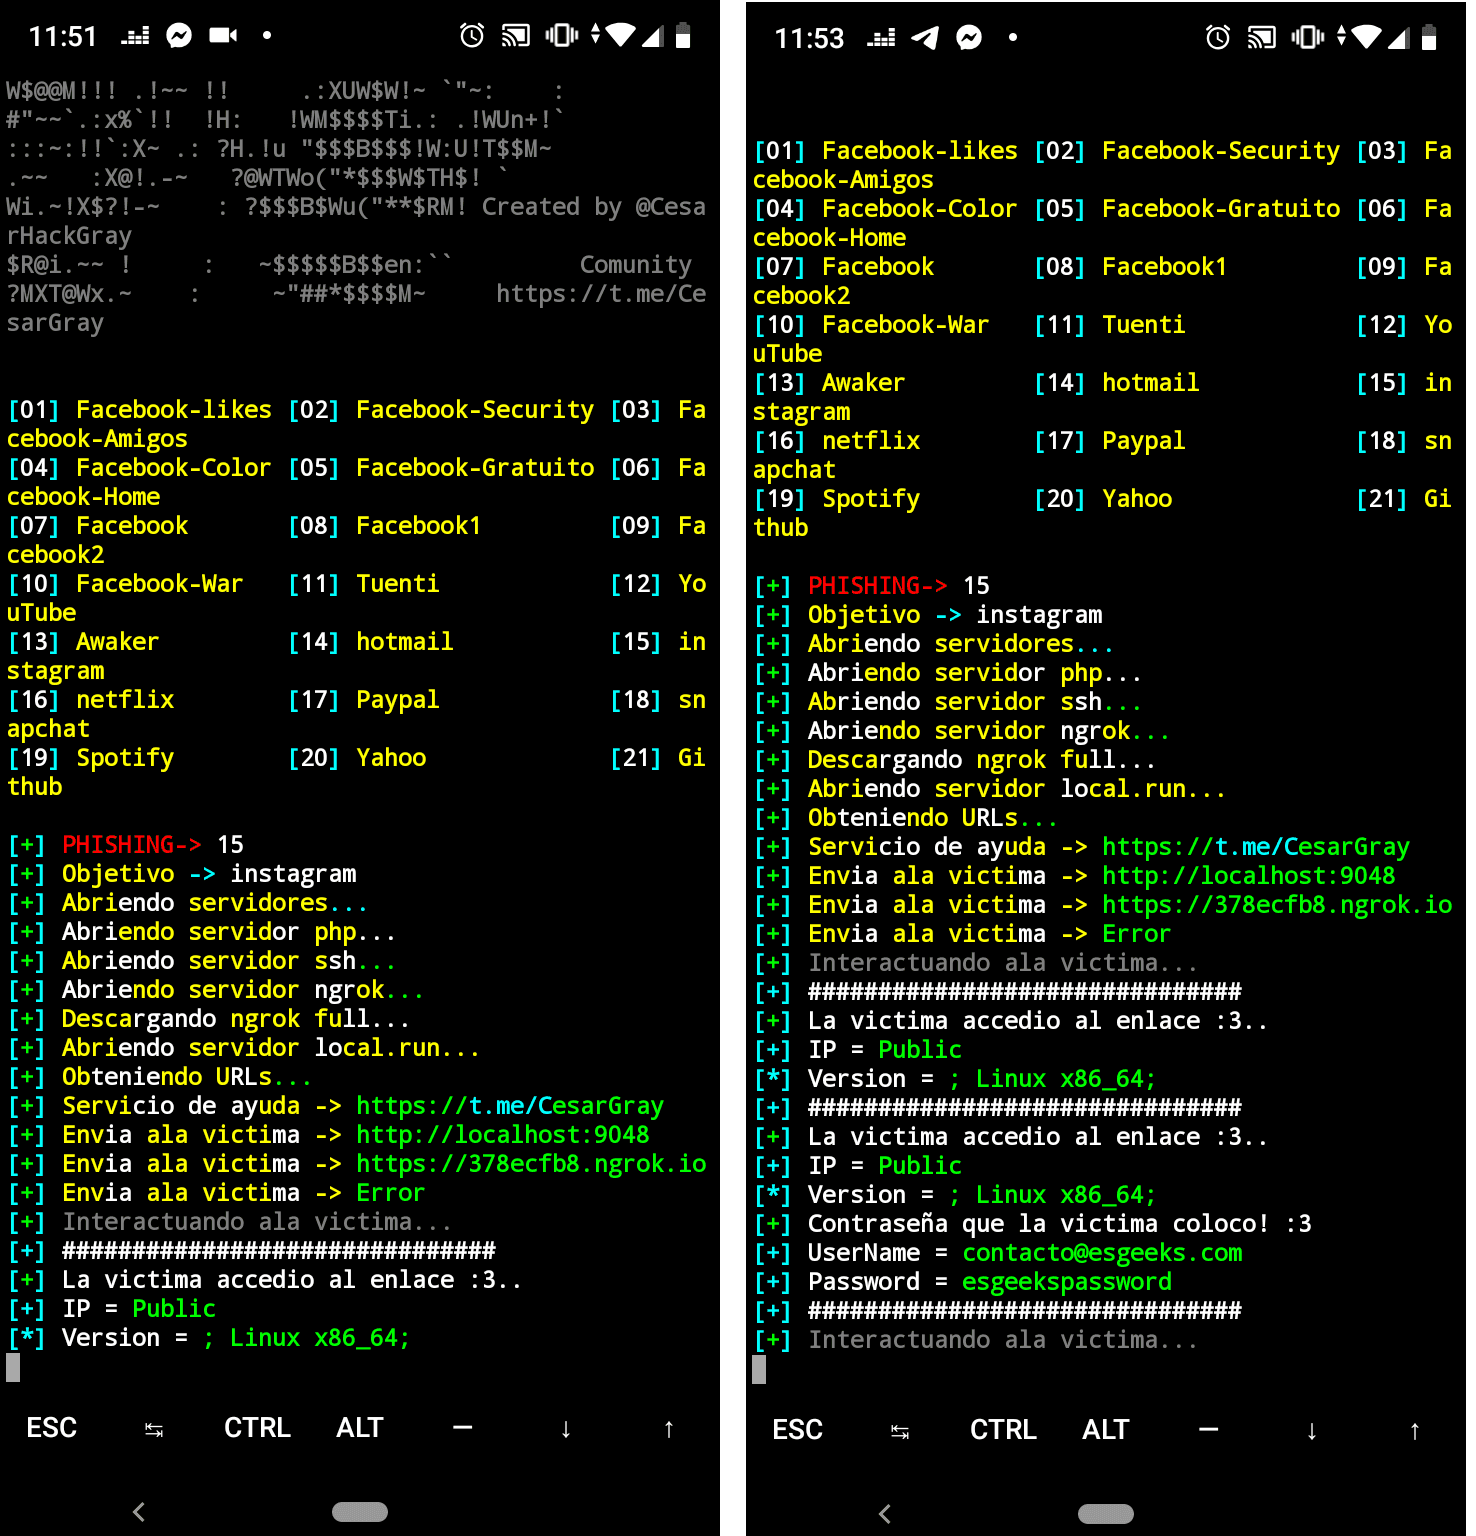Tap red PHISHING-> prompt in left terminal
This screenshot has height=1536, width=1476.
point(132,845)
